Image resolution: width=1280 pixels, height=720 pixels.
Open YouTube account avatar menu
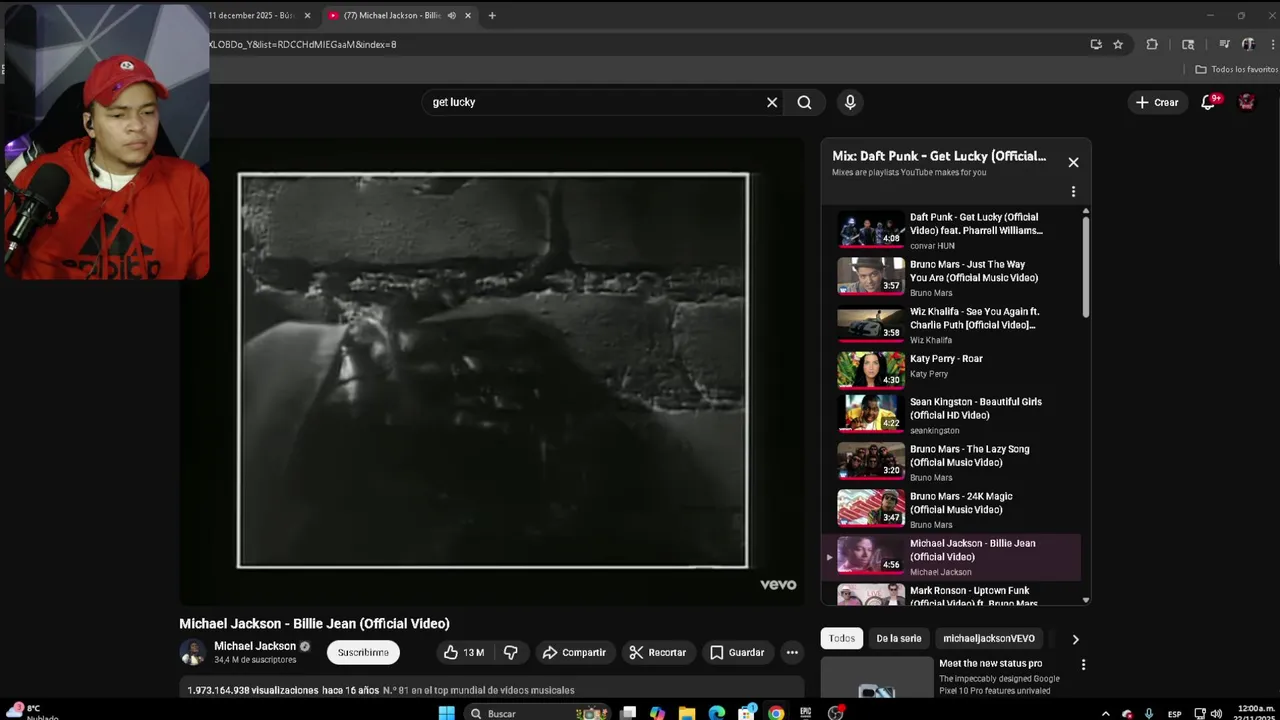pos(1246,102)
